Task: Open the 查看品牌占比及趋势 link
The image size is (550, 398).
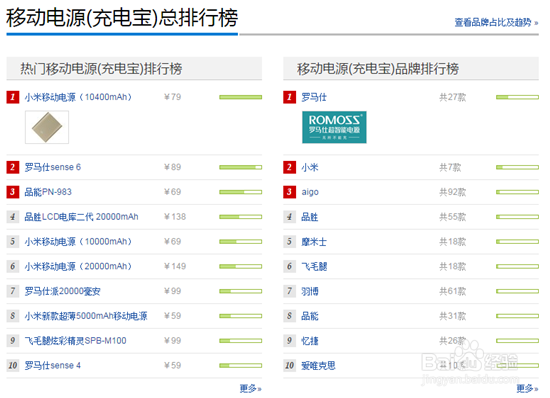Action: [x=496, y=22]
